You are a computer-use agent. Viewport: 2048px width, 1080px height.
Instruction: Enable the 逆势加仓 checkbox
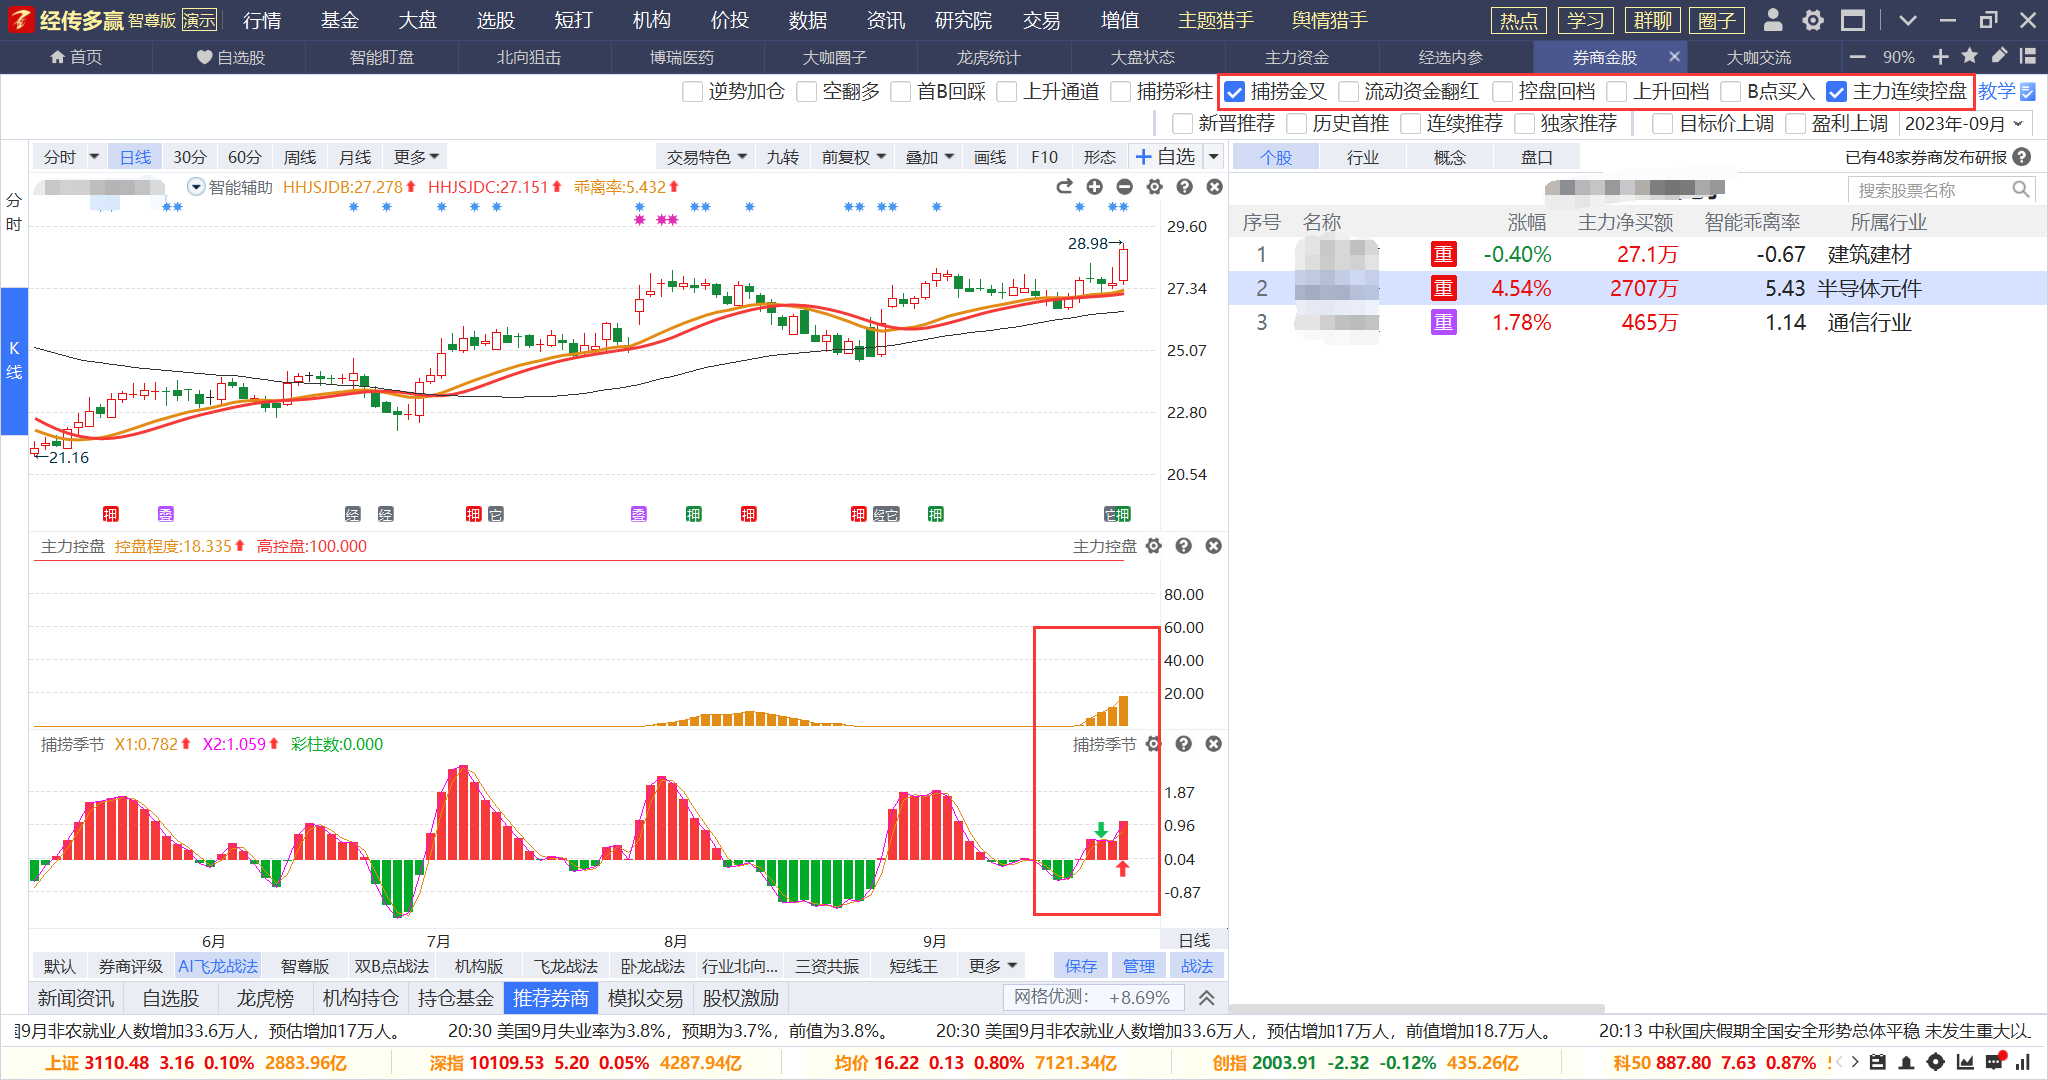(x=692, y=92)
